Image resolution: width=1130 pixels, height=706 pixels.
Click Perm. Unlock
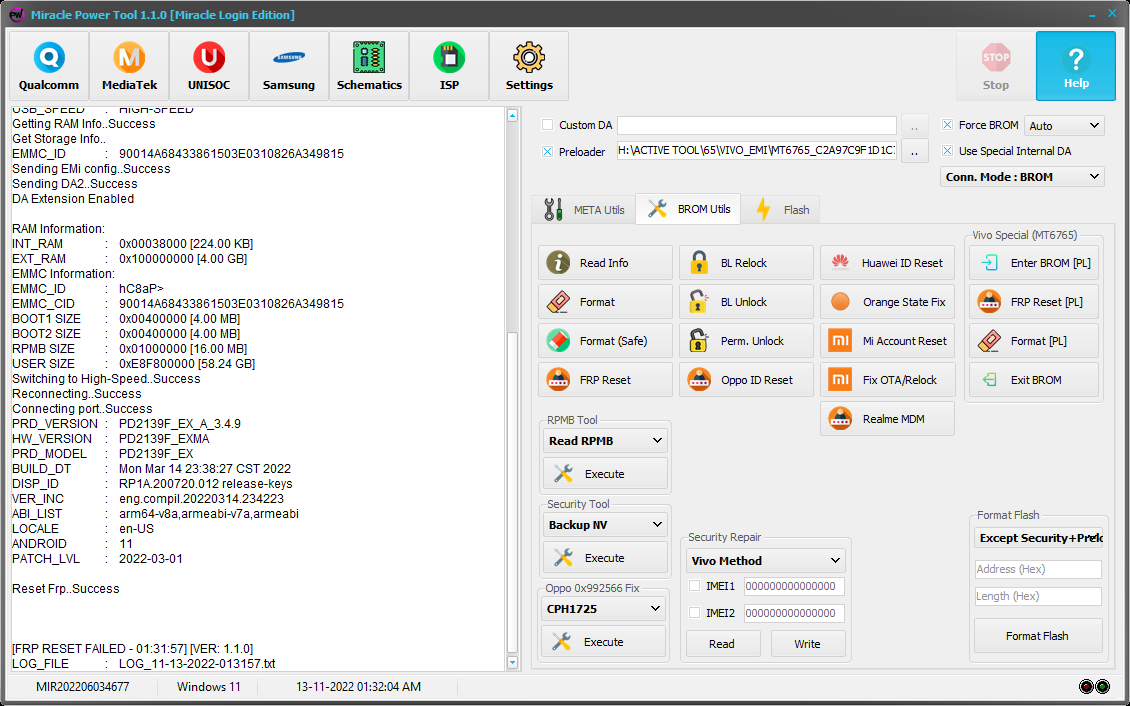(x=747, y=341)
